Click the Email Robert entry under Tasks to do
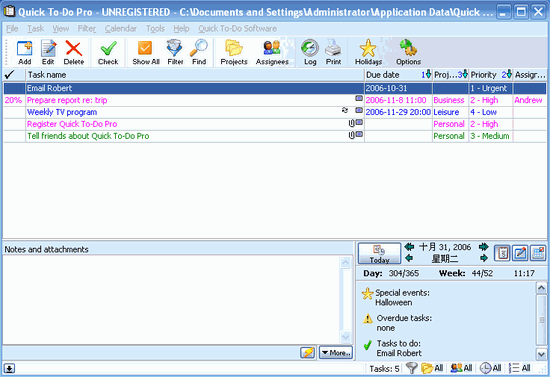Viewport: 550px width, 377px height. (399, 353)
